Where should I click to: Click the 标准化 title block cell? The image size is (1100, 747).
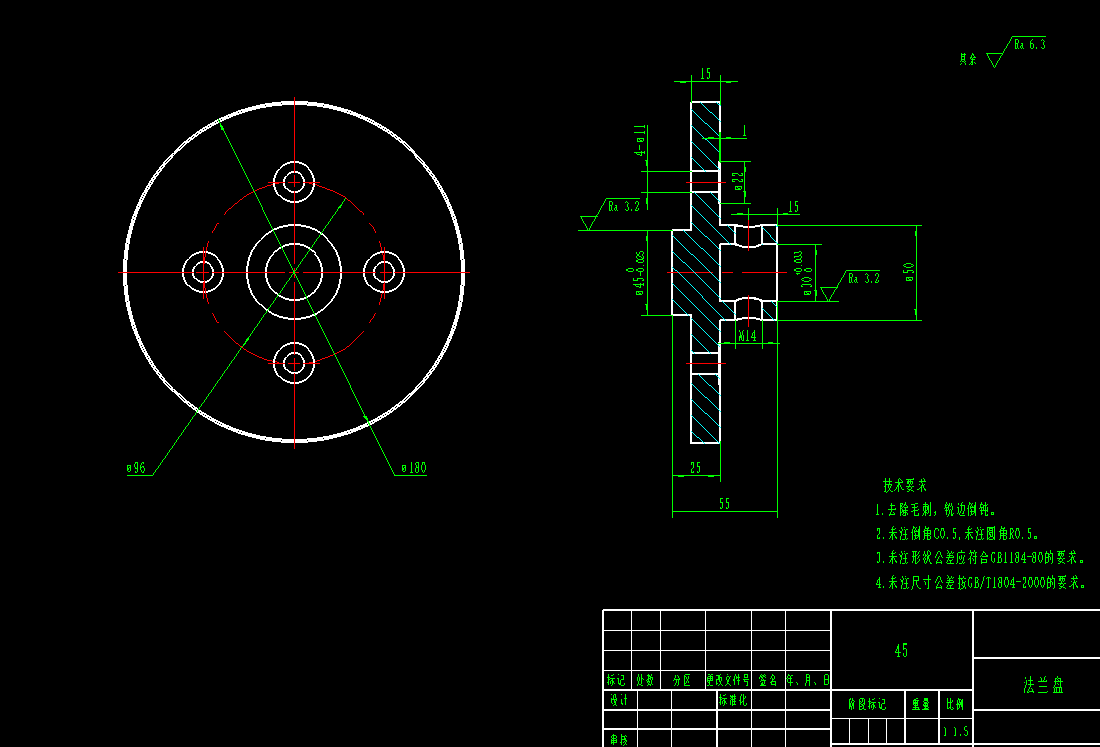tap(733, 700)
